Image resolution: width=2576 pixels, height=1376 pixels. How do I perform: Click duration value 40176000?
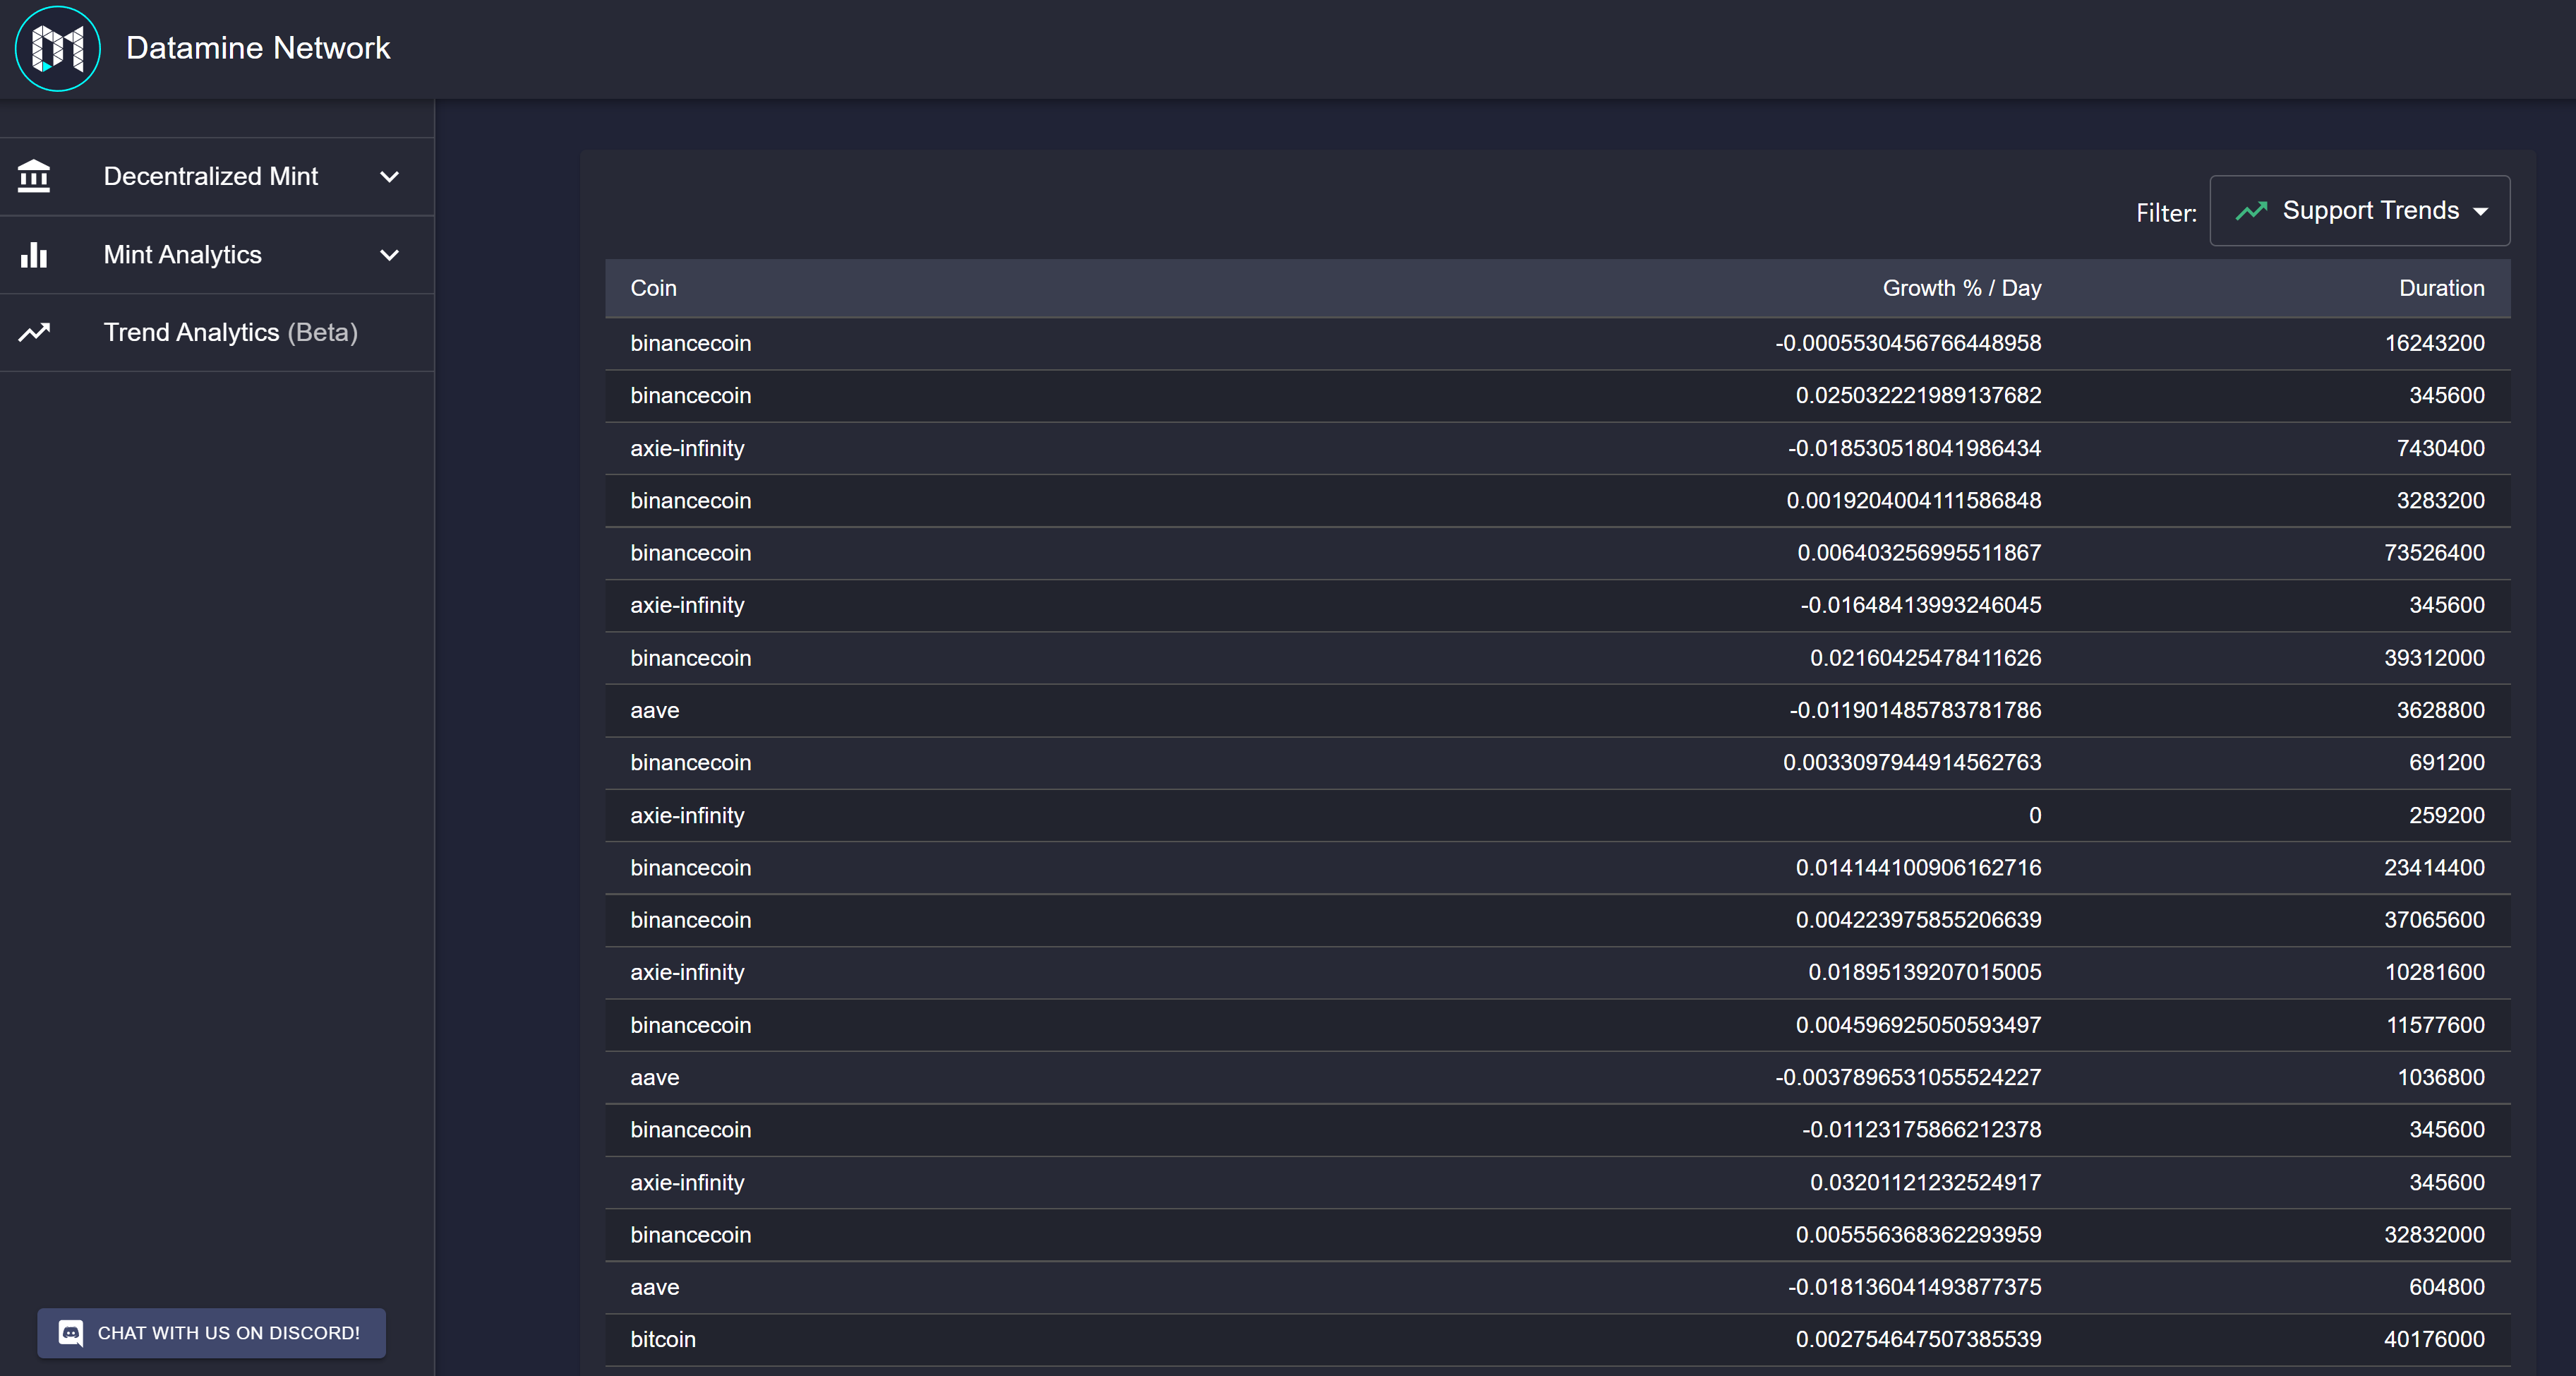(x=2434, y=1339)
